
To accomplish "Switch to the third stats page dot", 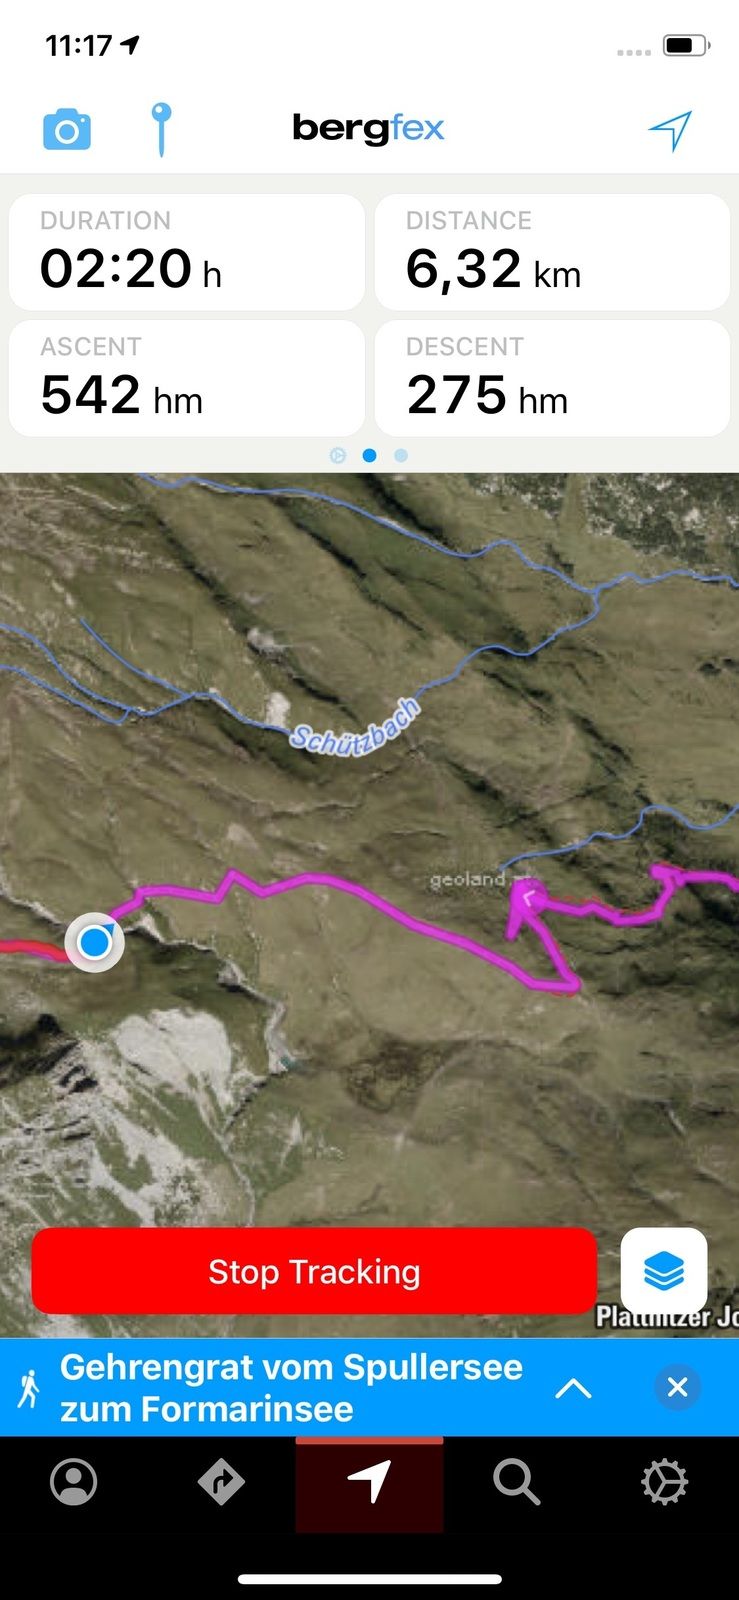I will [x=401, y=455].
